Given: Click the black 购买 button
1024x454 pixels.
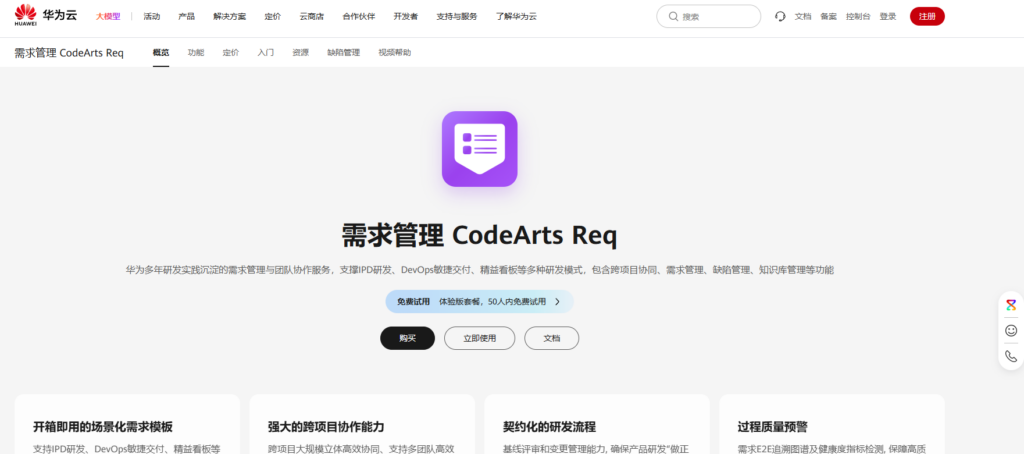Looking at the screenshot, I should point(408,338).
